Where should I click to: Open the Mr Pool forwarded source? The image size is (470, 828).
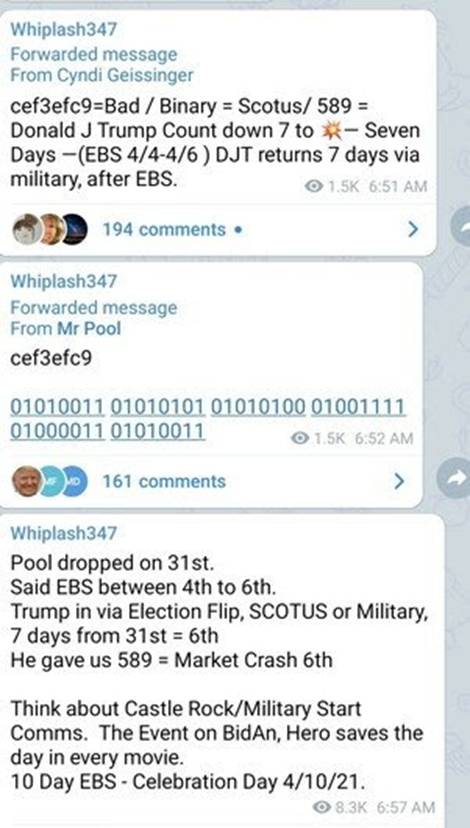65,328
